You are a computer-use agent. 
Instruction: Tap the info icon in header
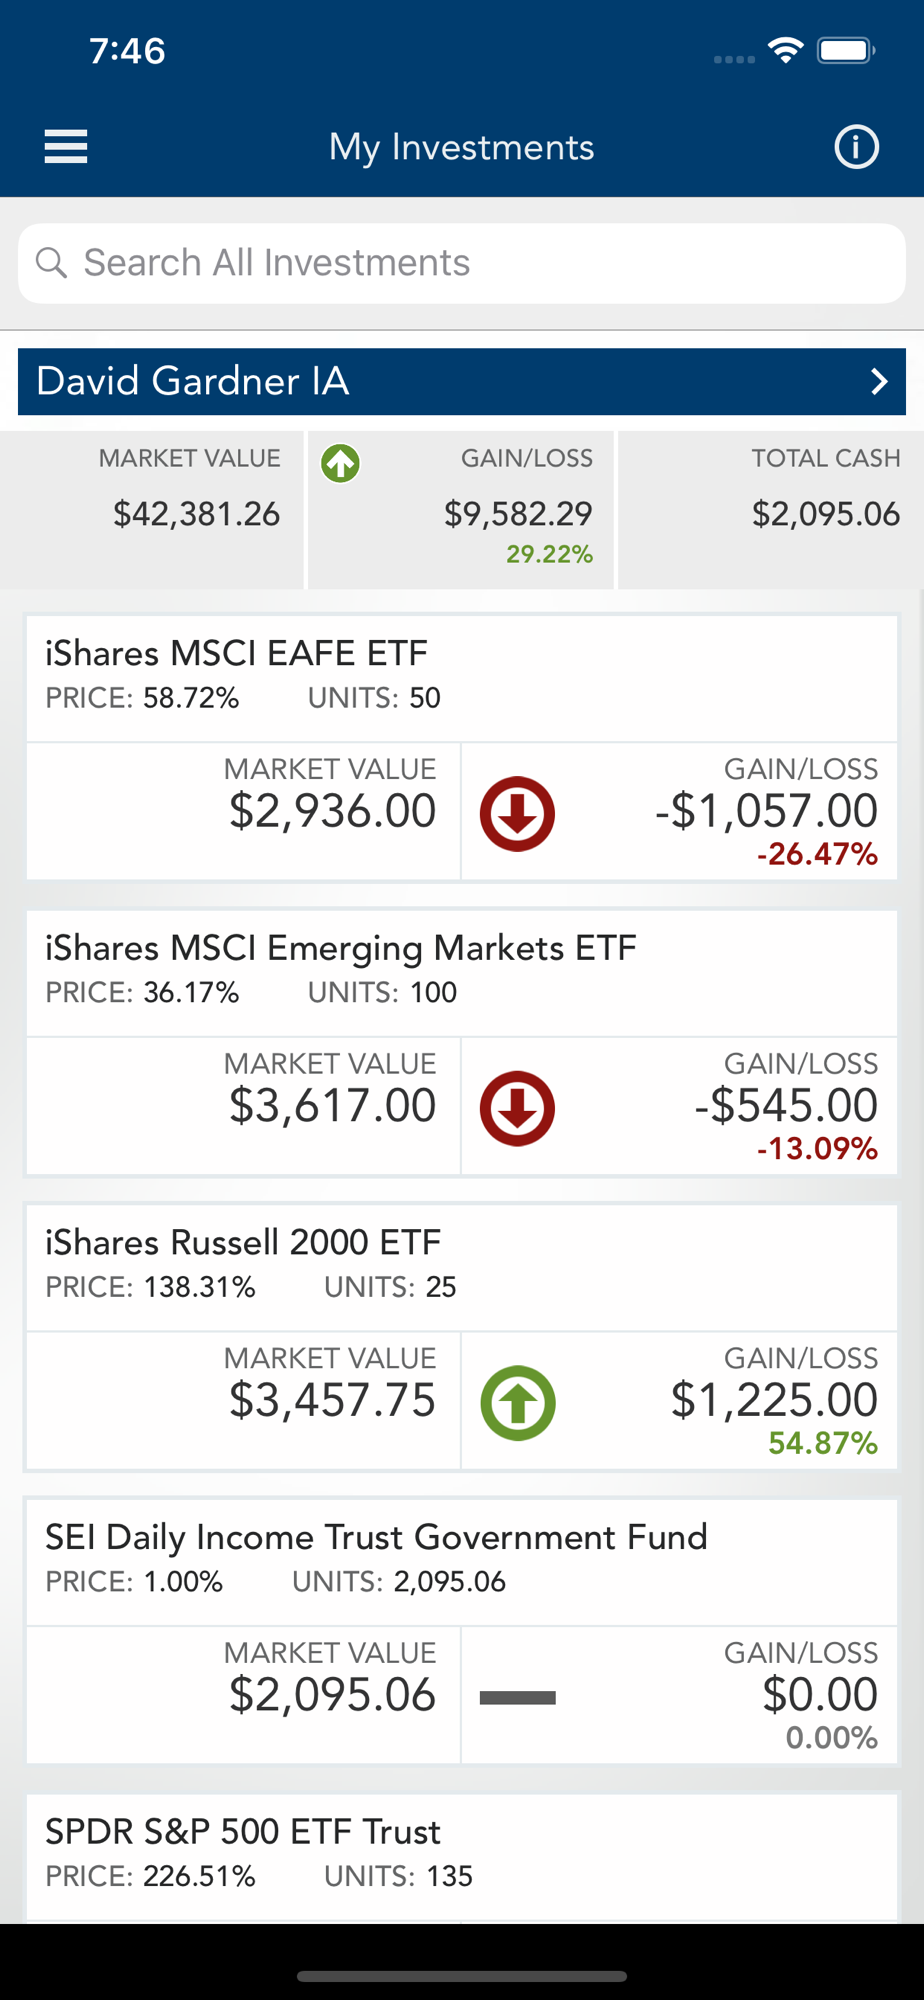tap(856, 147)
